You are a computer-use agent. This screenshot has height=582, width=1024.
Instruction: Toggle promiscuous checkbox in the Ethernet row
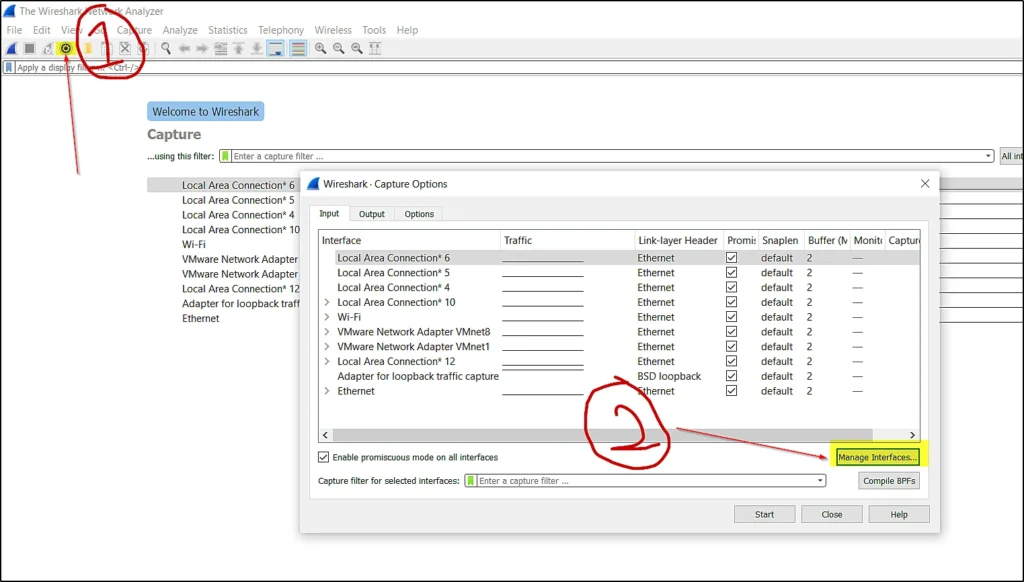731,391
